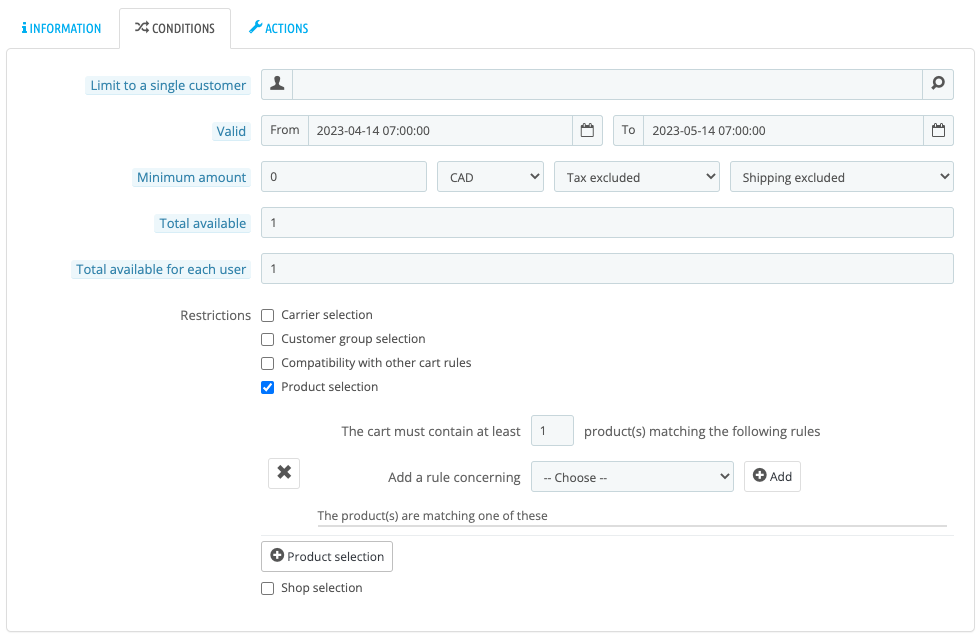Viewport: 980px width, 637px height.
Task: Click the Total available input field
Action: point(607,223)
